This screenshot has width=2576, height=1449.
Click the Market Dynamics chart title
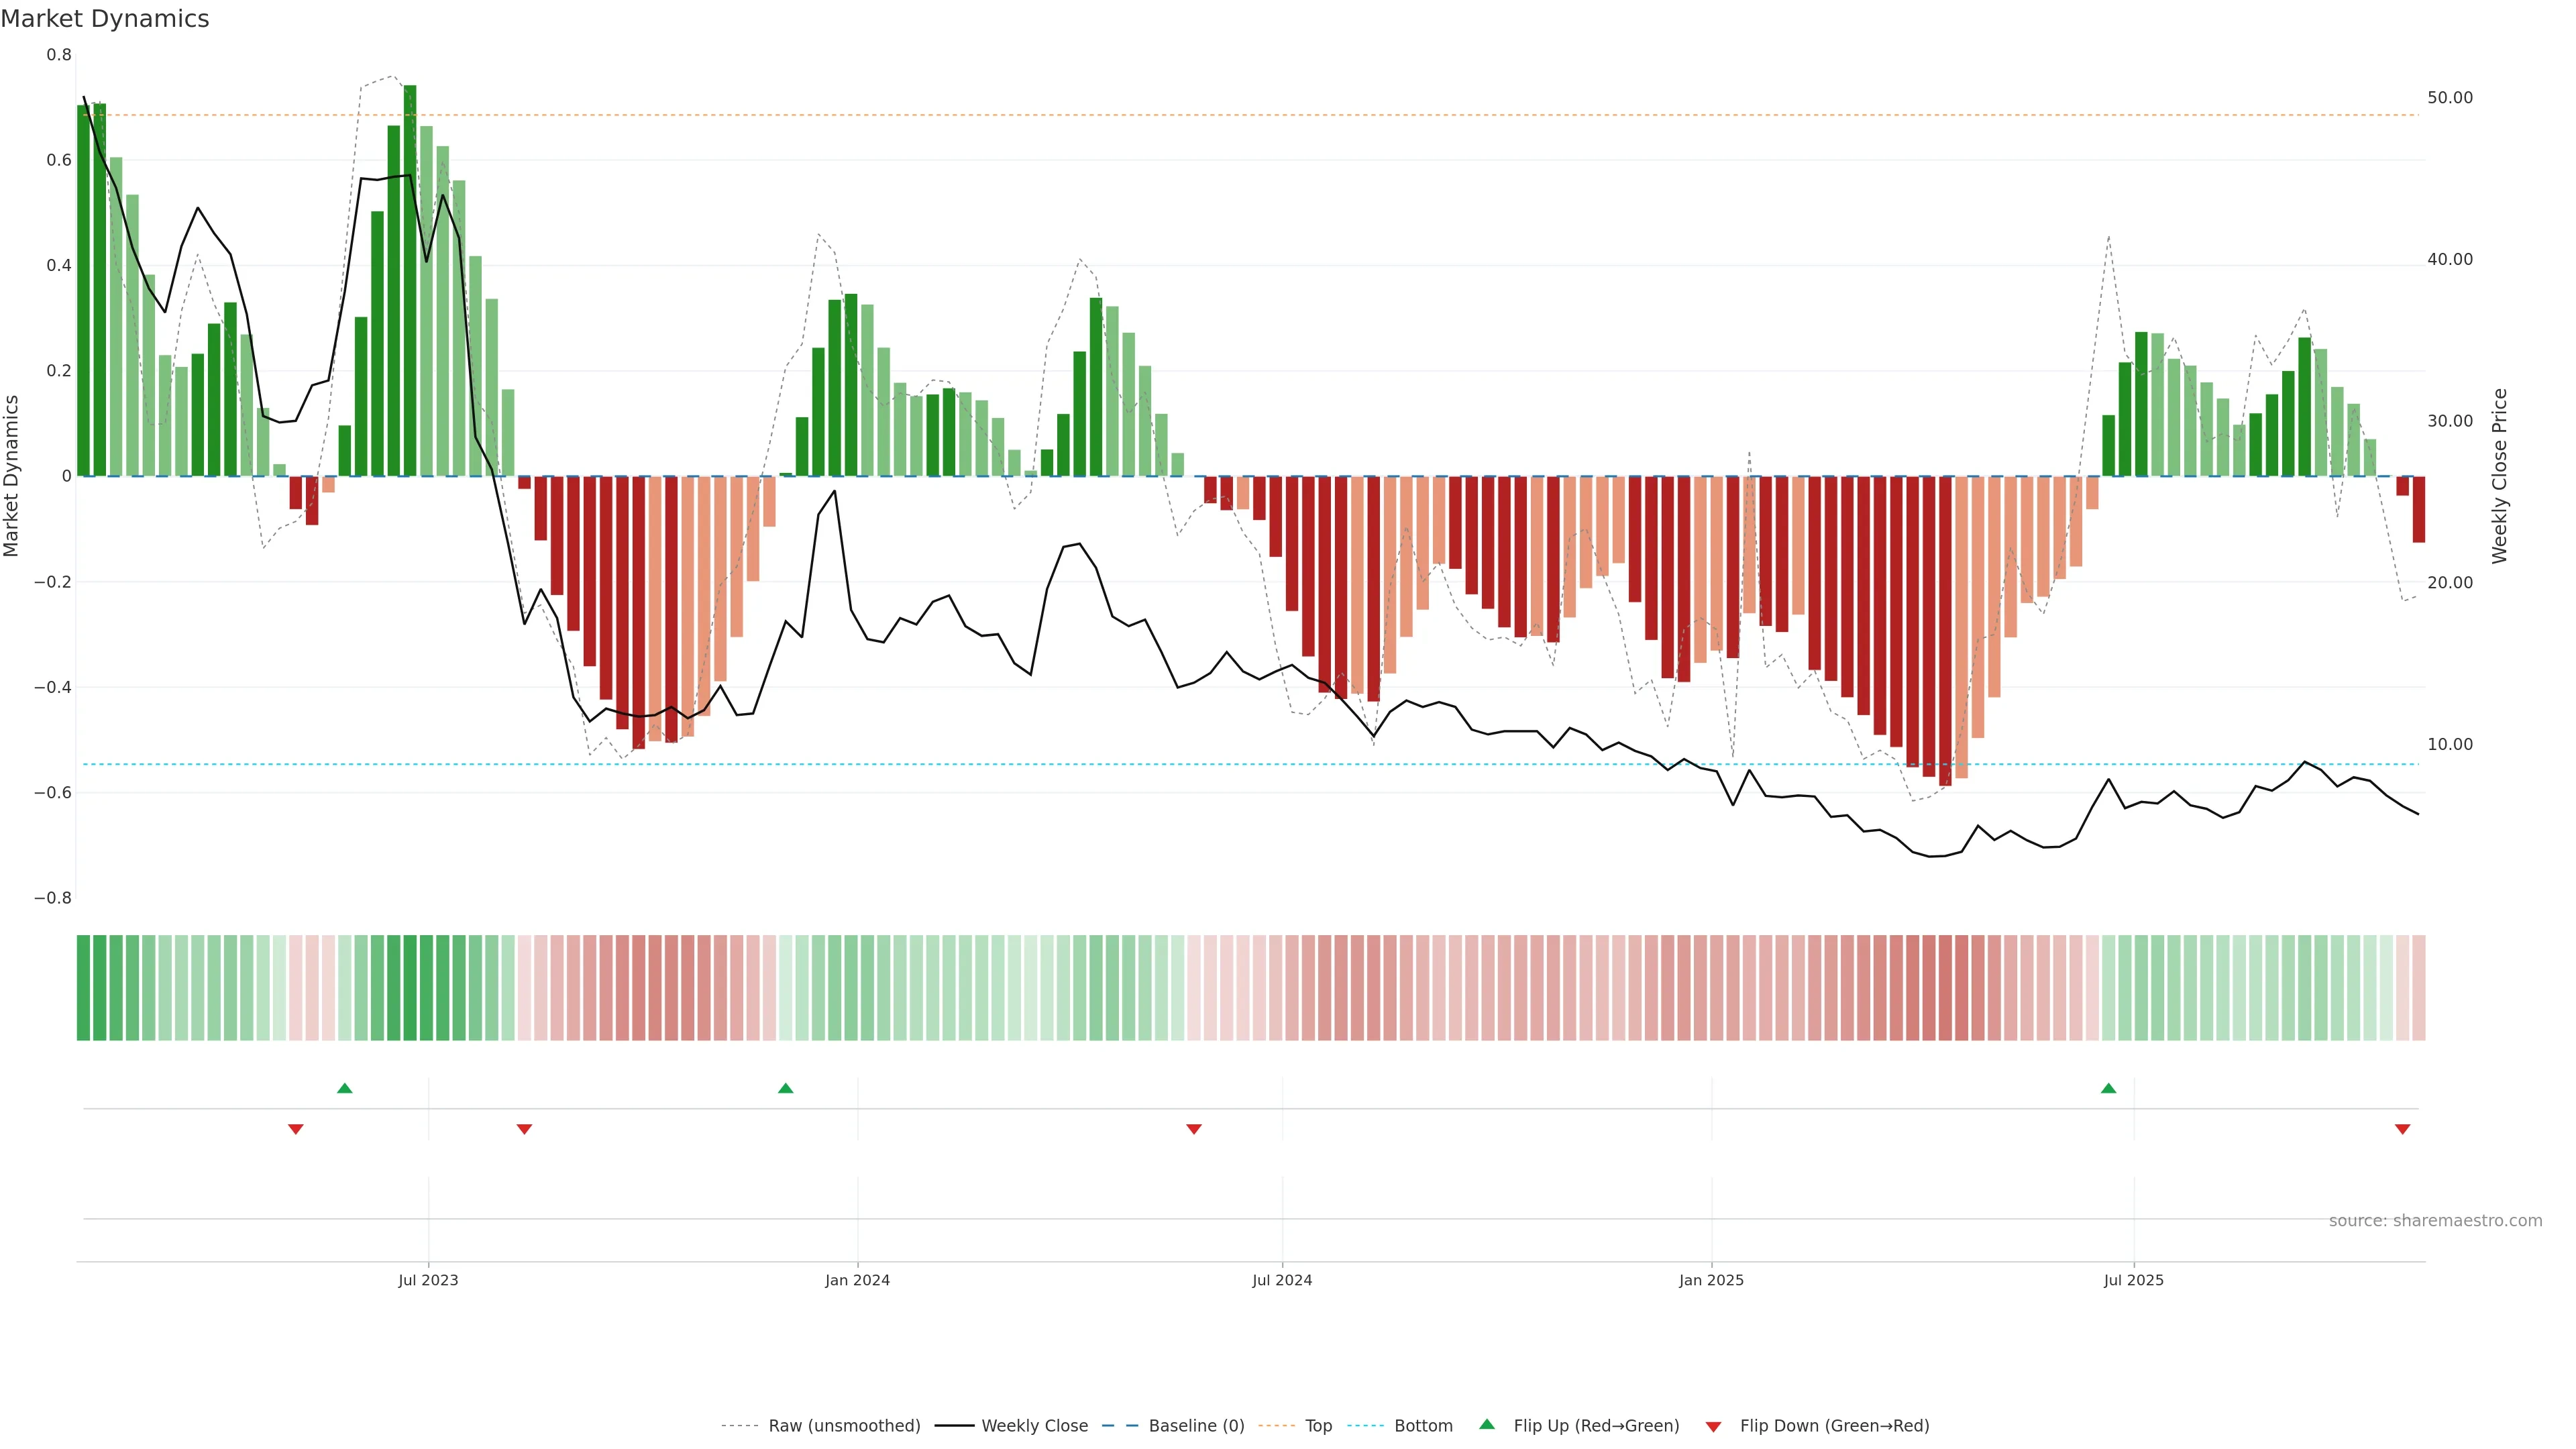click(x=105, y=19)
